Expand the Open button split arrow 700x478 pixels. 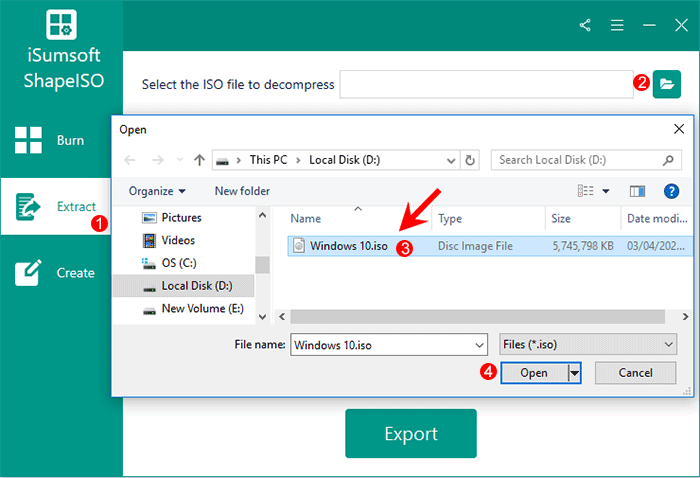575,373
